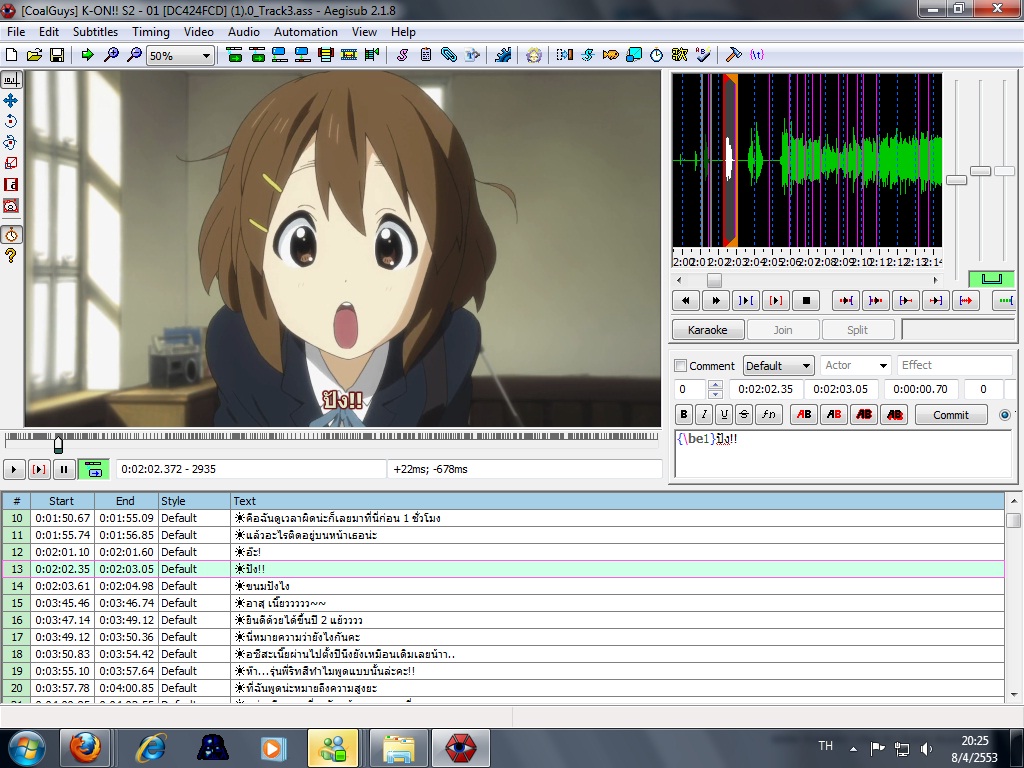Play video with play button
This screenshot has width=1024, height=768.
(14, 469)
